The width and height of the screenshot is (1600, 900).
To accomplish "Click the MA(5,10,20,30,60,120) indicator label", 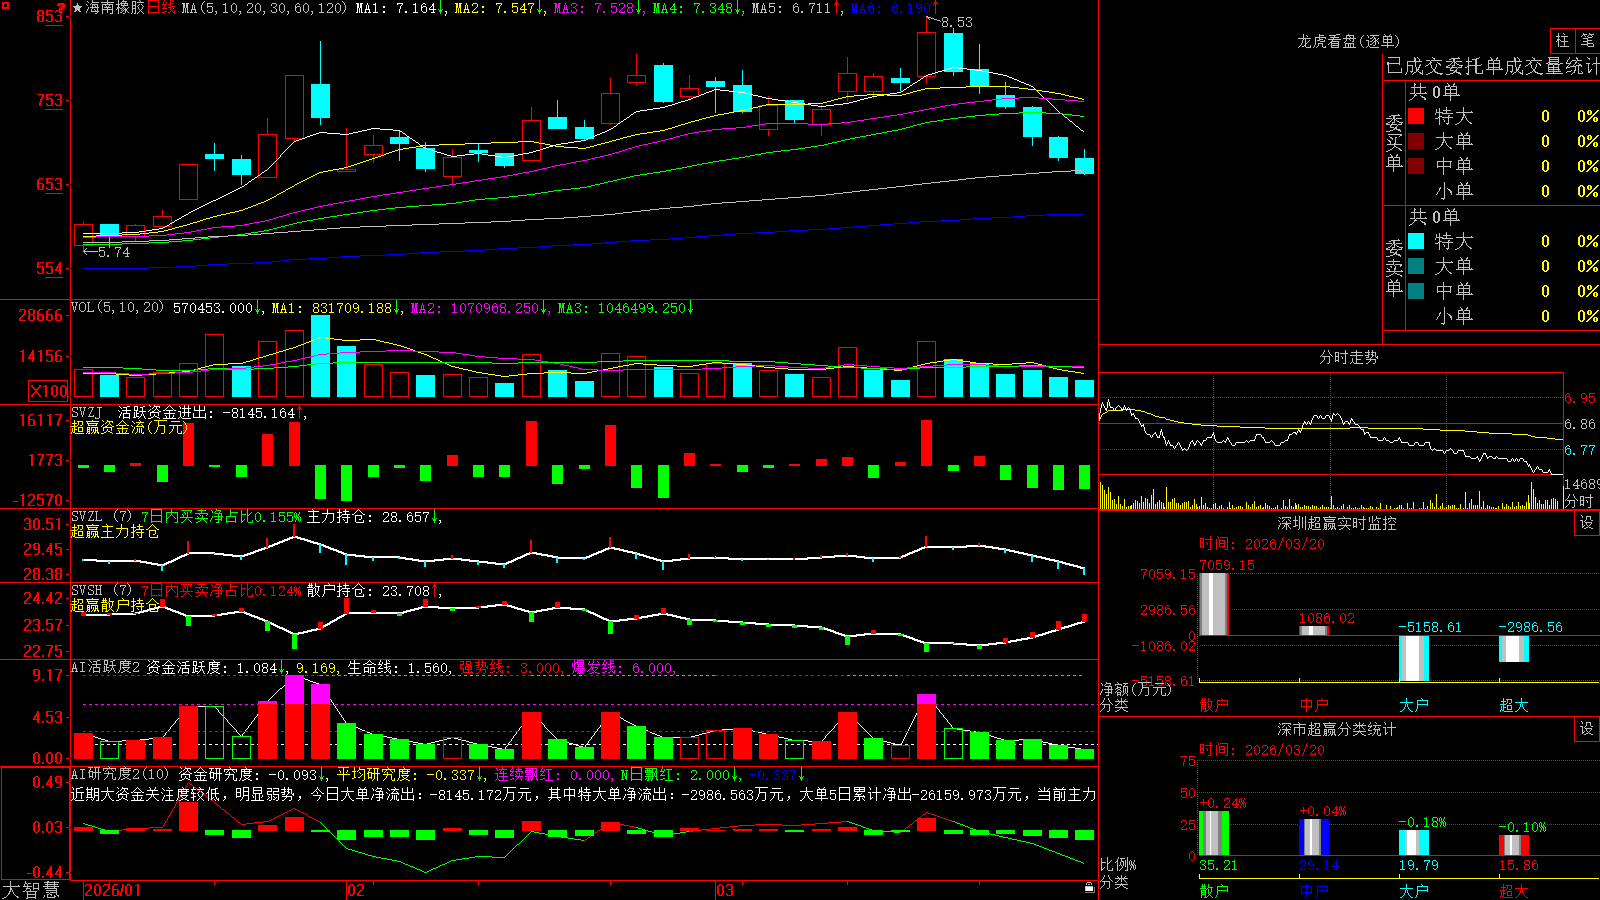I will 264,8.
